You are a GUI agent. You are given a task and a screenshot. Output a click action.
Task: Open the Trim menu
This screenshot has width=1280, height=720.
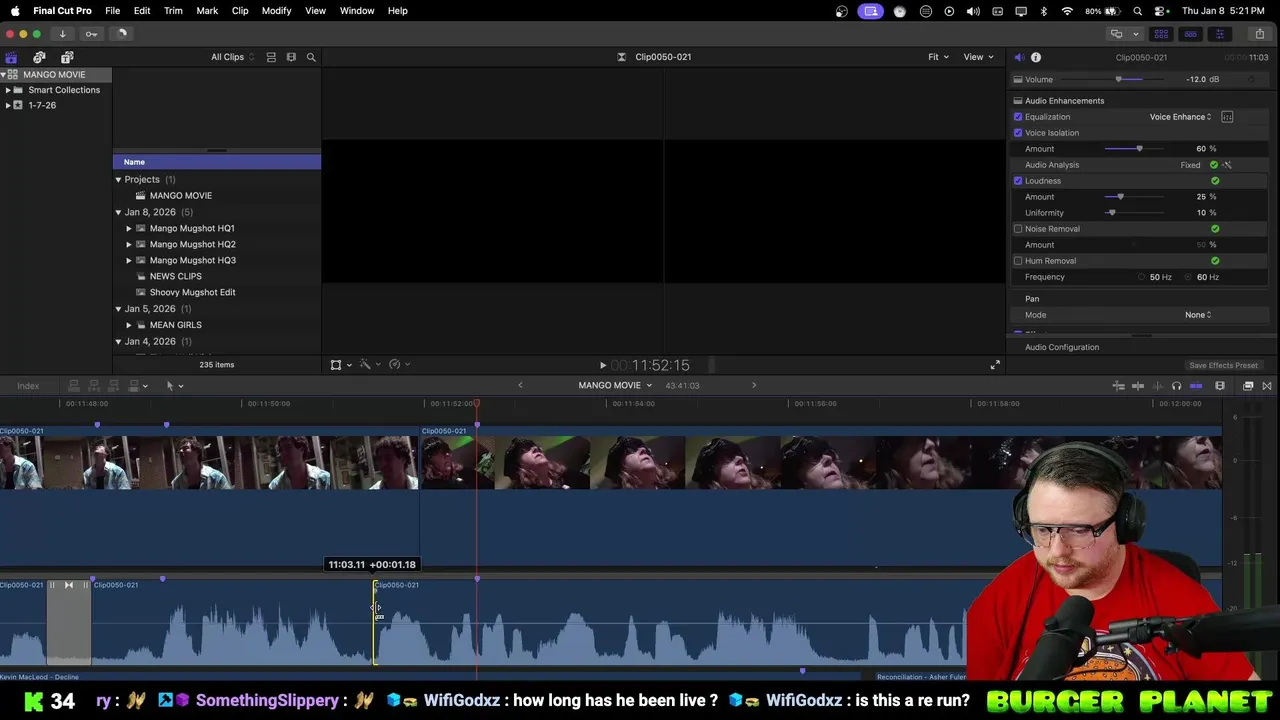[173, 11]
